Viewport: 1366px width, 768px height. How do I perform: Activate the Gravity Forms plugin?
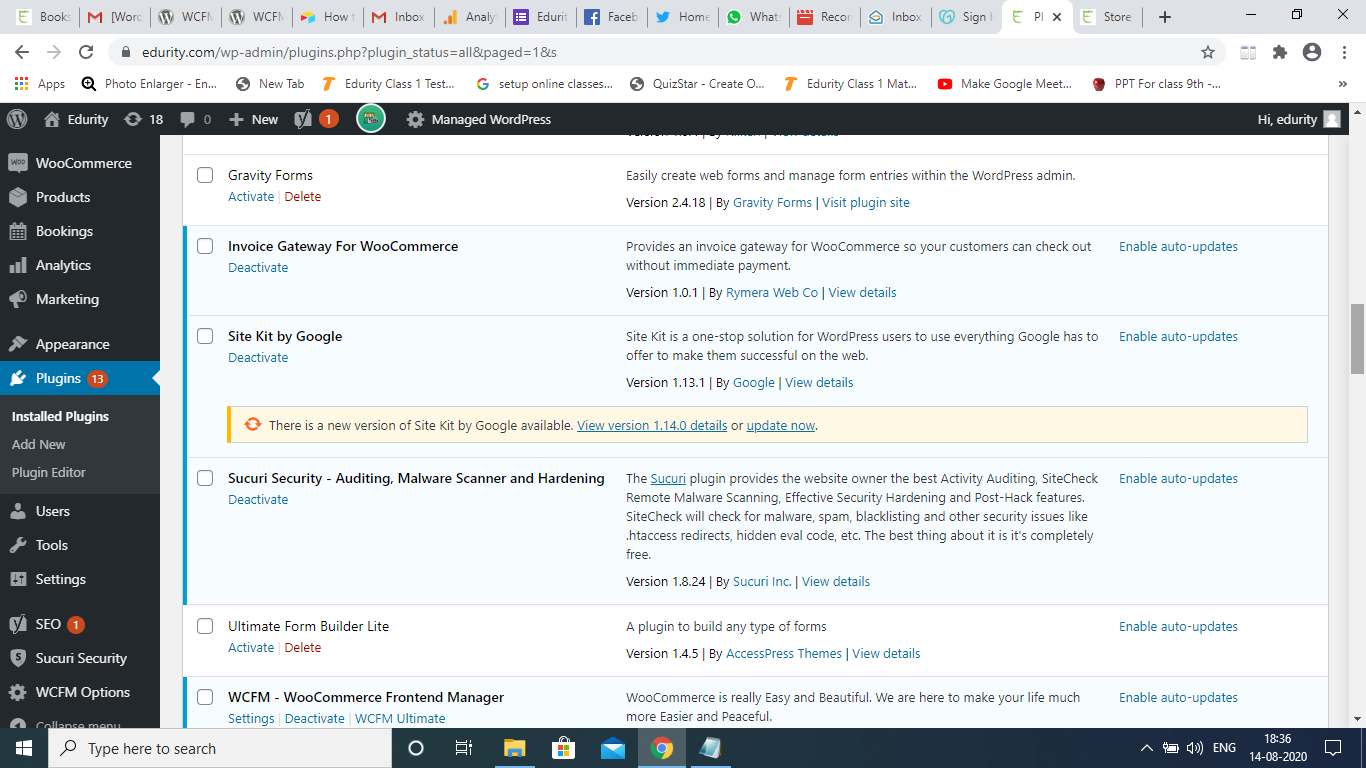pyautogui.click(x=251, y=197)
